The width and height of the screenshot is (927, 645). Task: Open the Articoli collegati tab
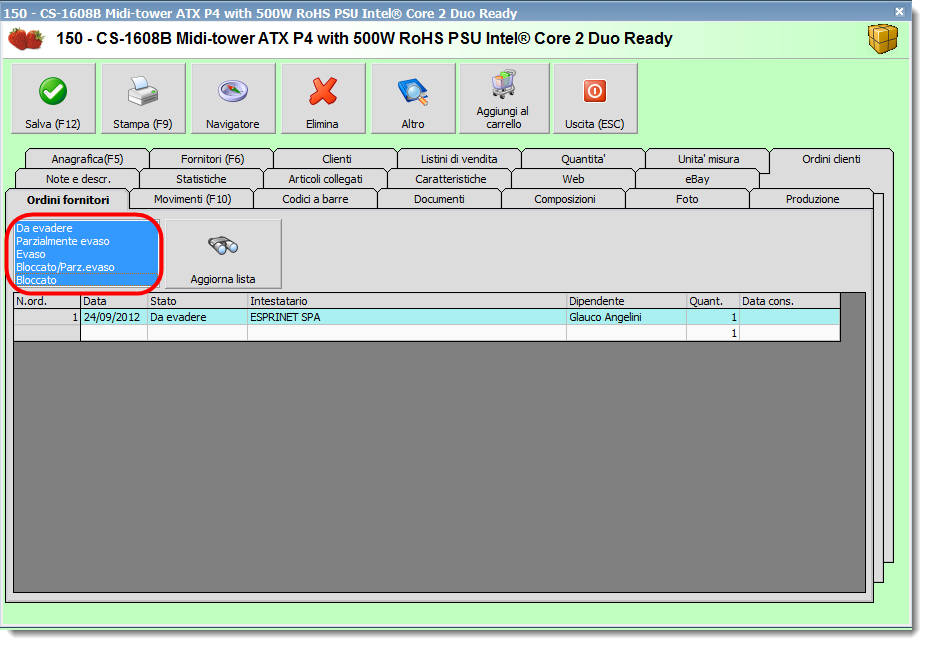[325, 179]
